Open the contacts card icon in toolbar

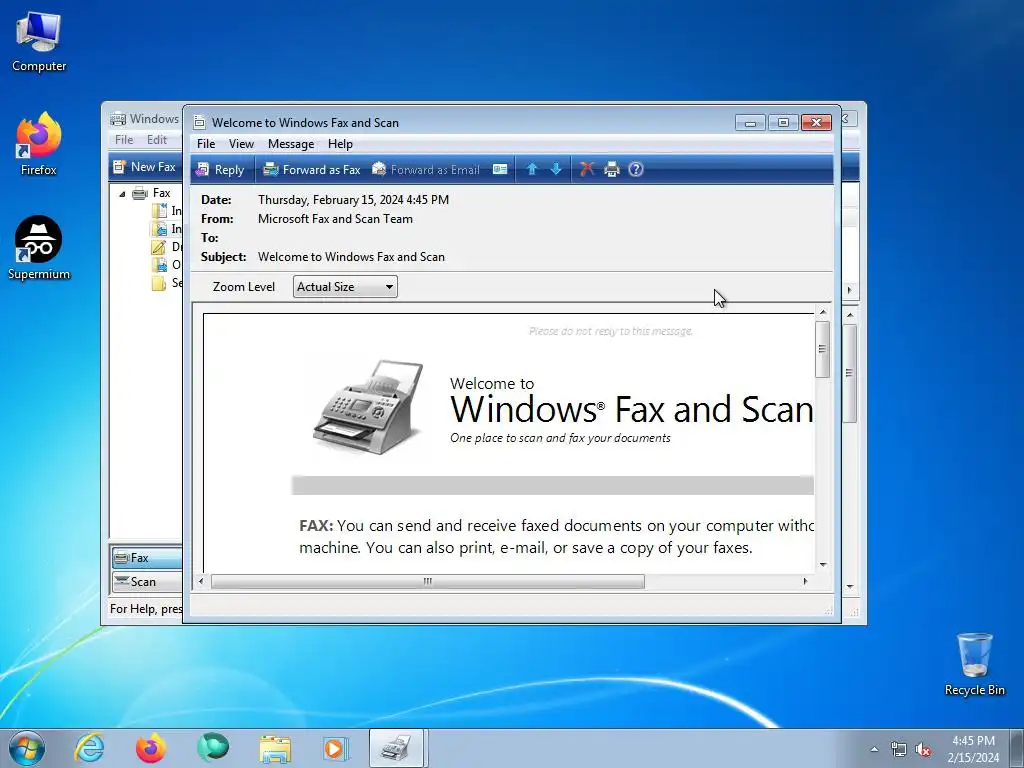coord(500,170)
